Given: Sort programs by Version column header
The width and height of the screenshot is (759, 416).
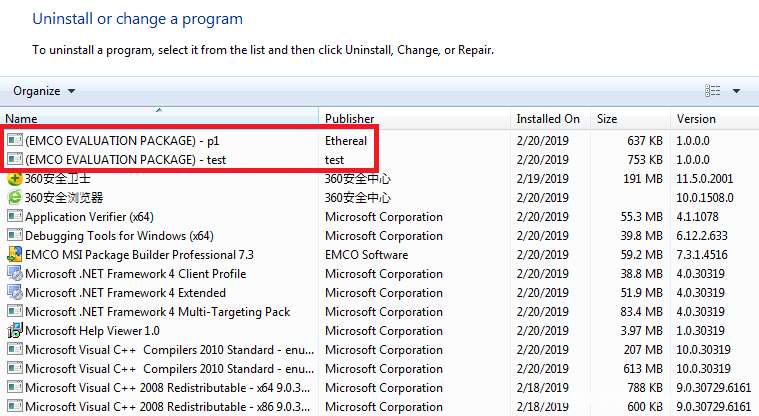Looking at the screenshot, I should tap(715, 119).
